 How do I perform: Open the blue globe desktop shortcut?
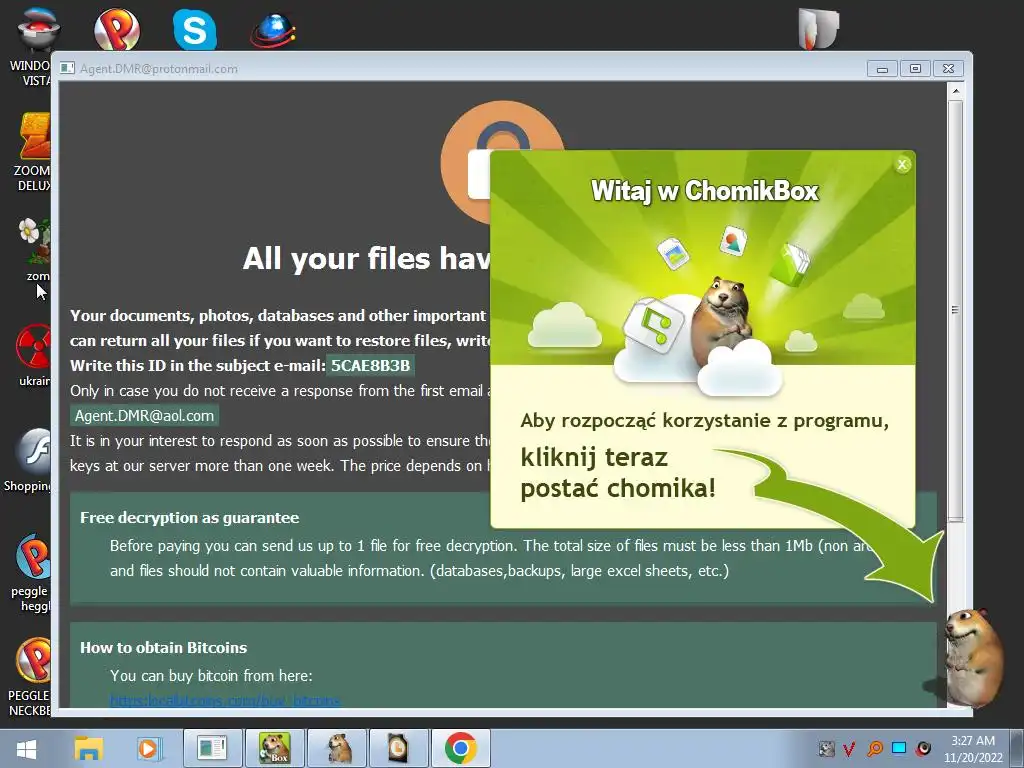tap(273, 31)
